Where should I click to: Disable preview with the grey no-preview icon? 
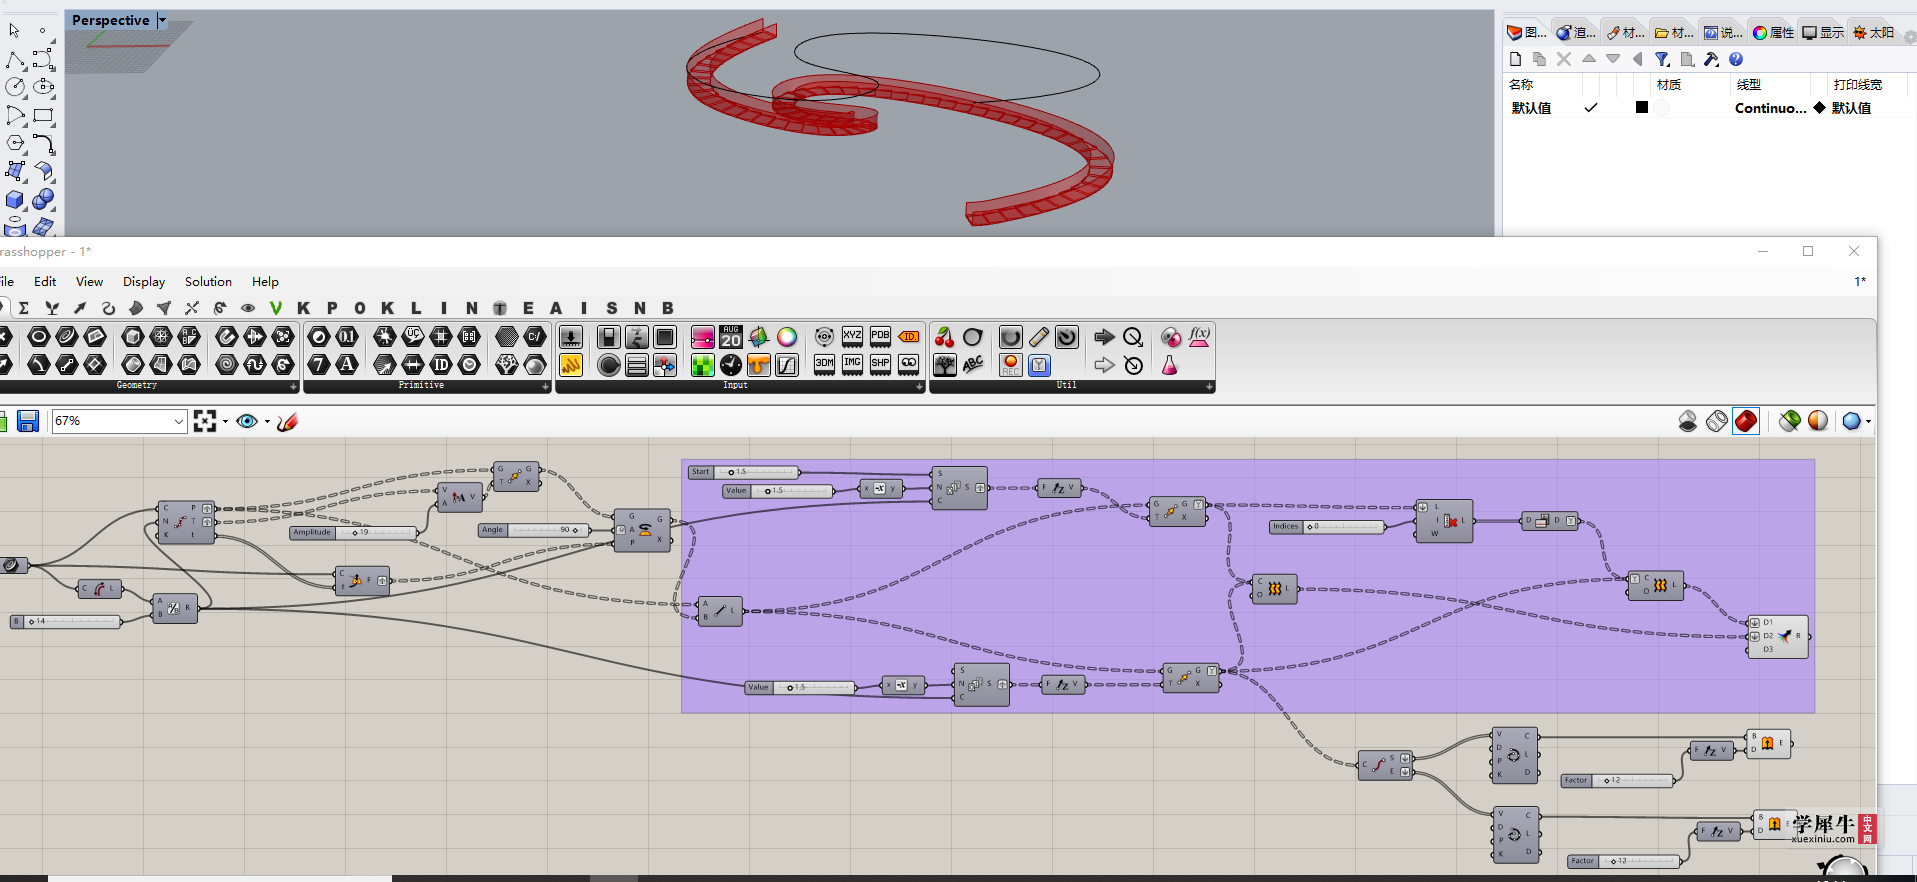(x=1688, y=421)
